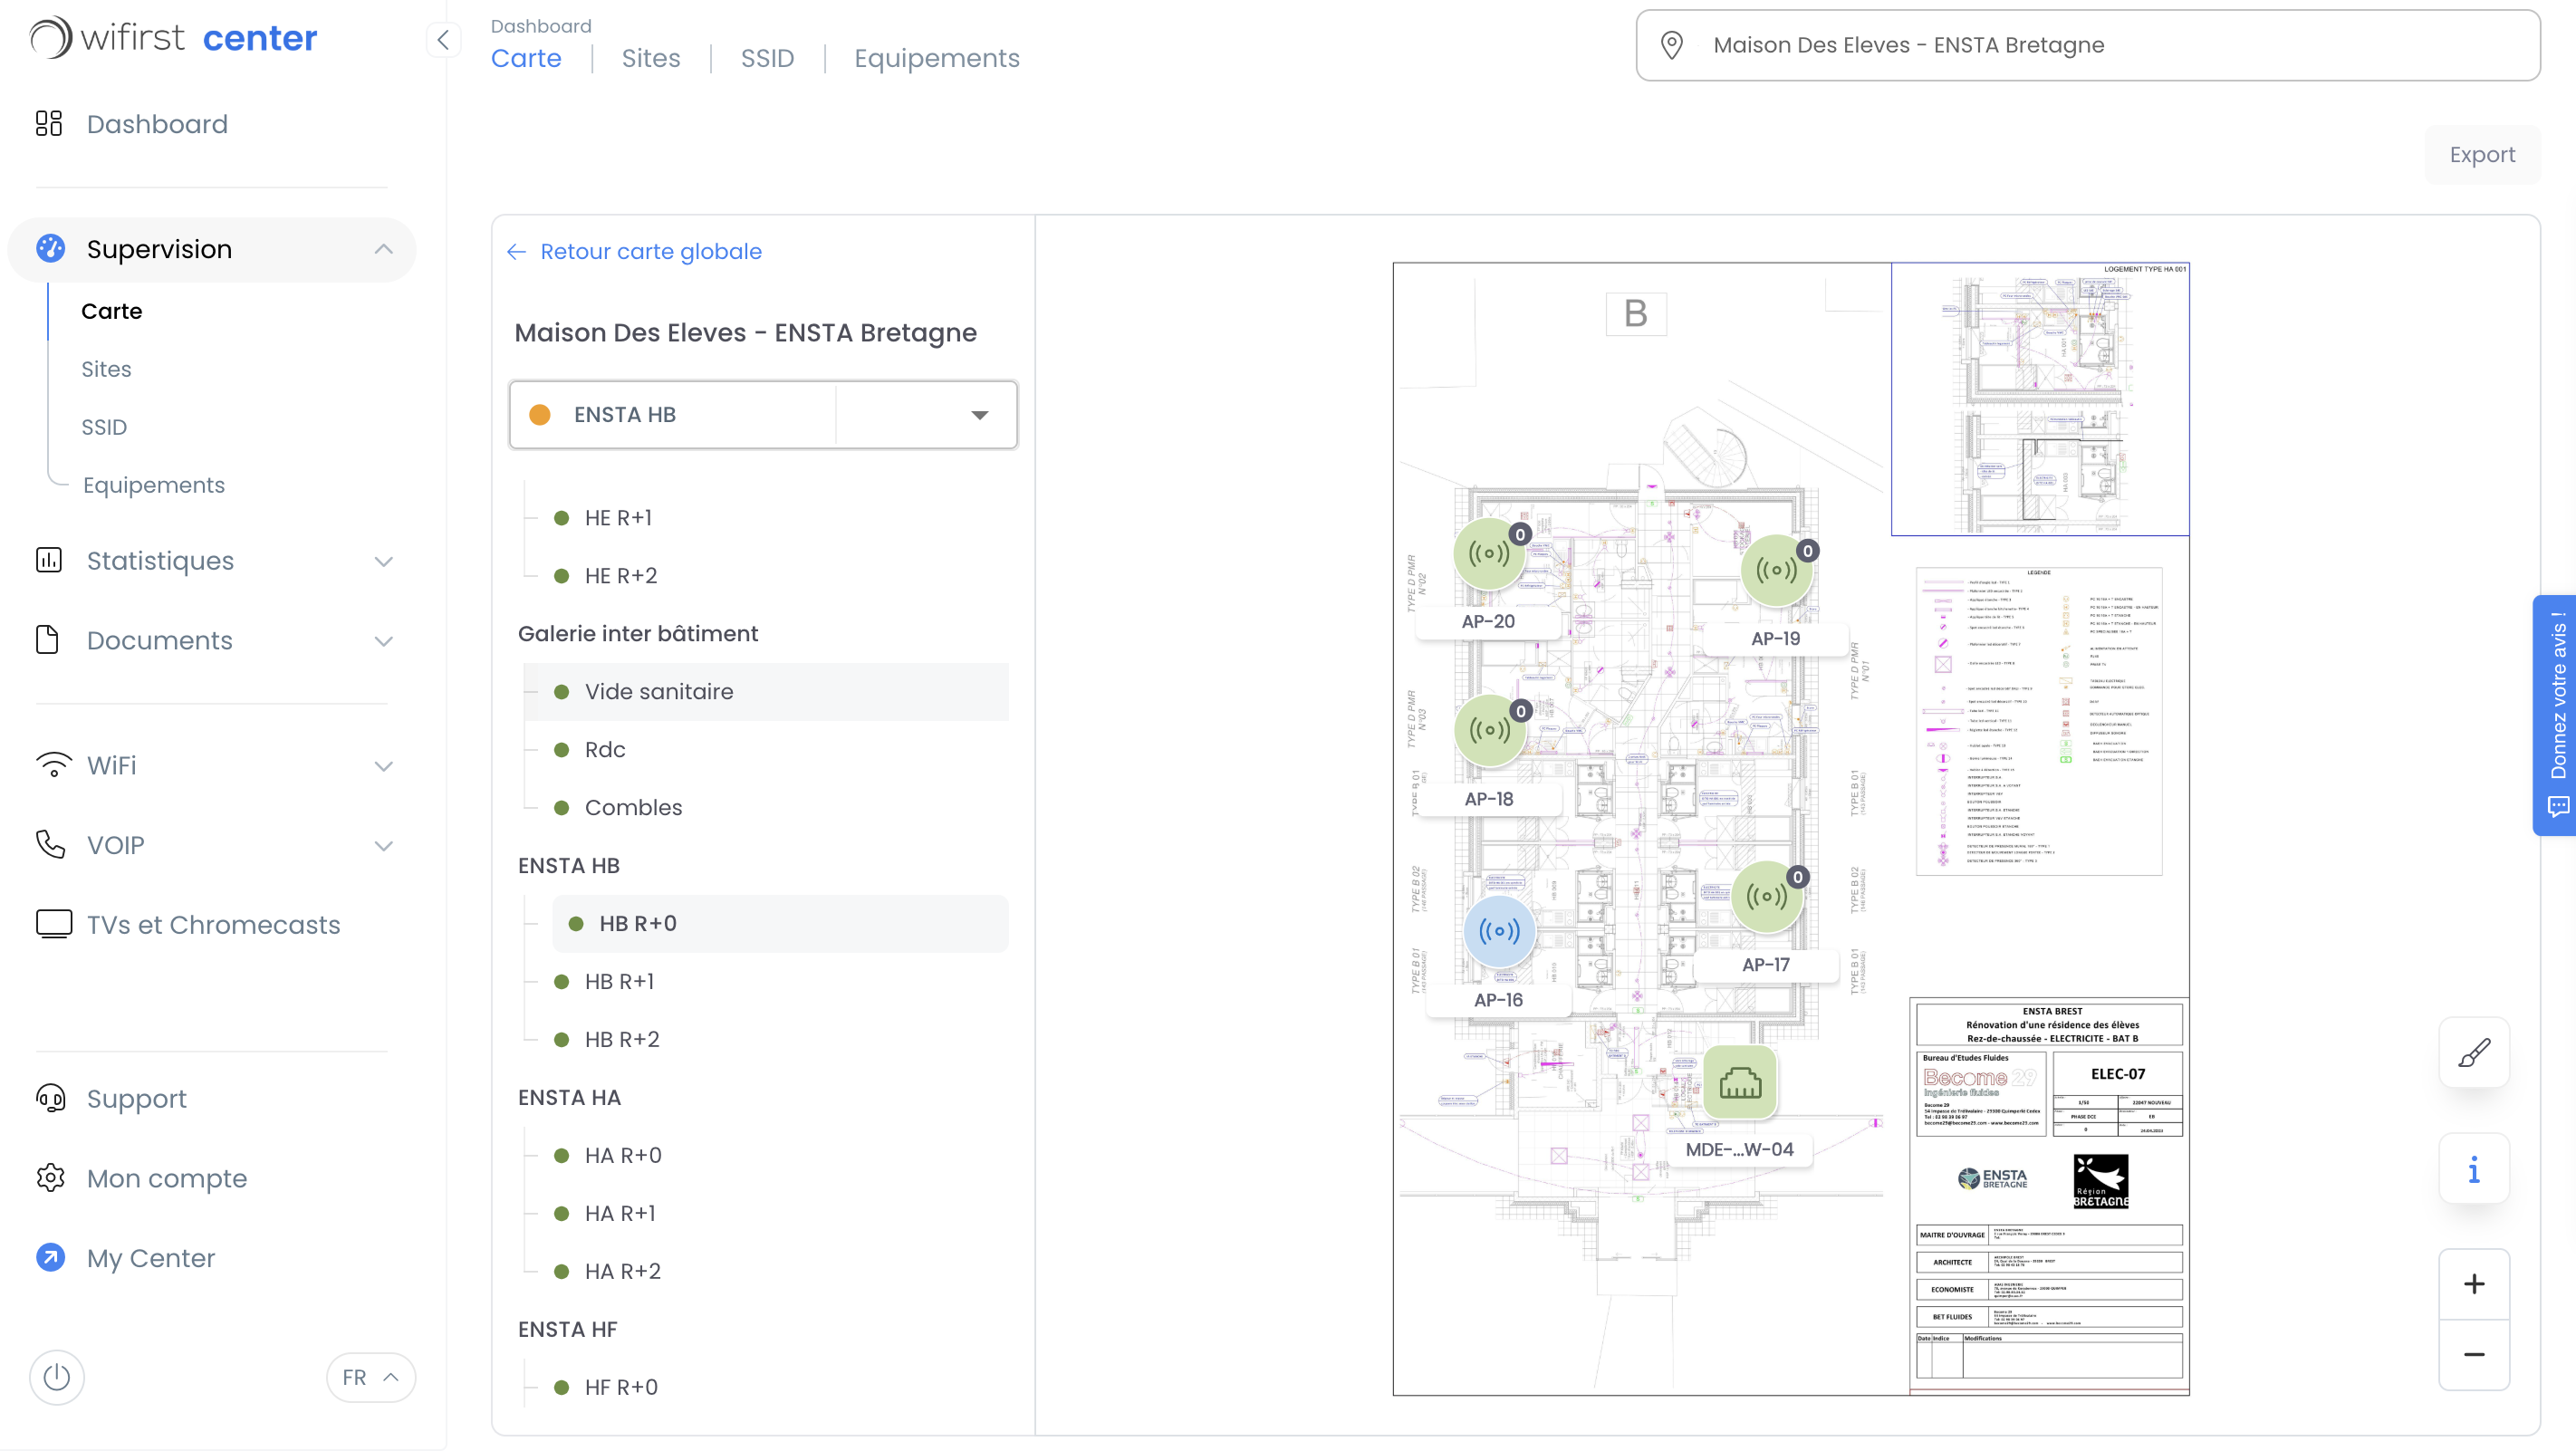2576x1451 pixels.
Task: Switch to the Sites tab
Action: [651, 58]
